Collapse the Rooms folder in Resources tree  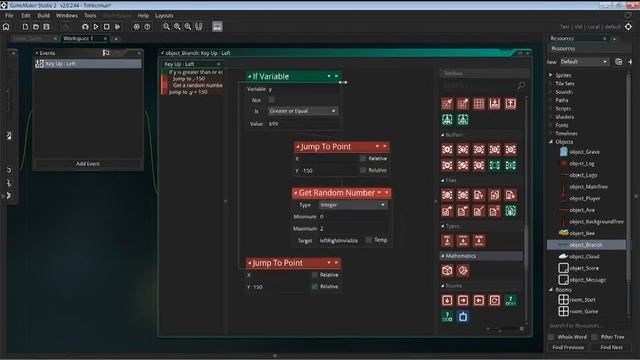[551, 289]
